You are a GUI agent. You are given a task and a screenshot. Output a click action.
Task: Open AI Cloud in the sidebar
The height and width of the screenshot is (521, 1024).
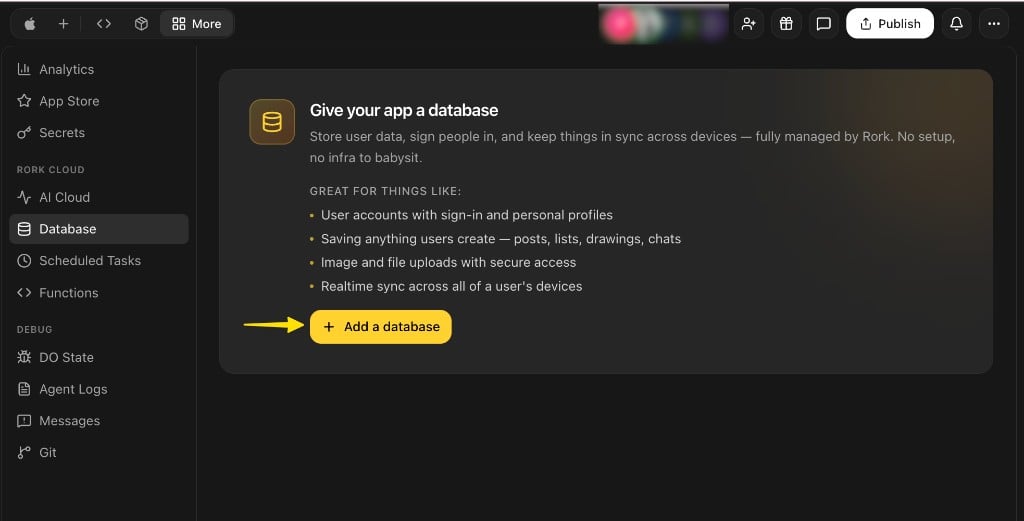point(99,197)
